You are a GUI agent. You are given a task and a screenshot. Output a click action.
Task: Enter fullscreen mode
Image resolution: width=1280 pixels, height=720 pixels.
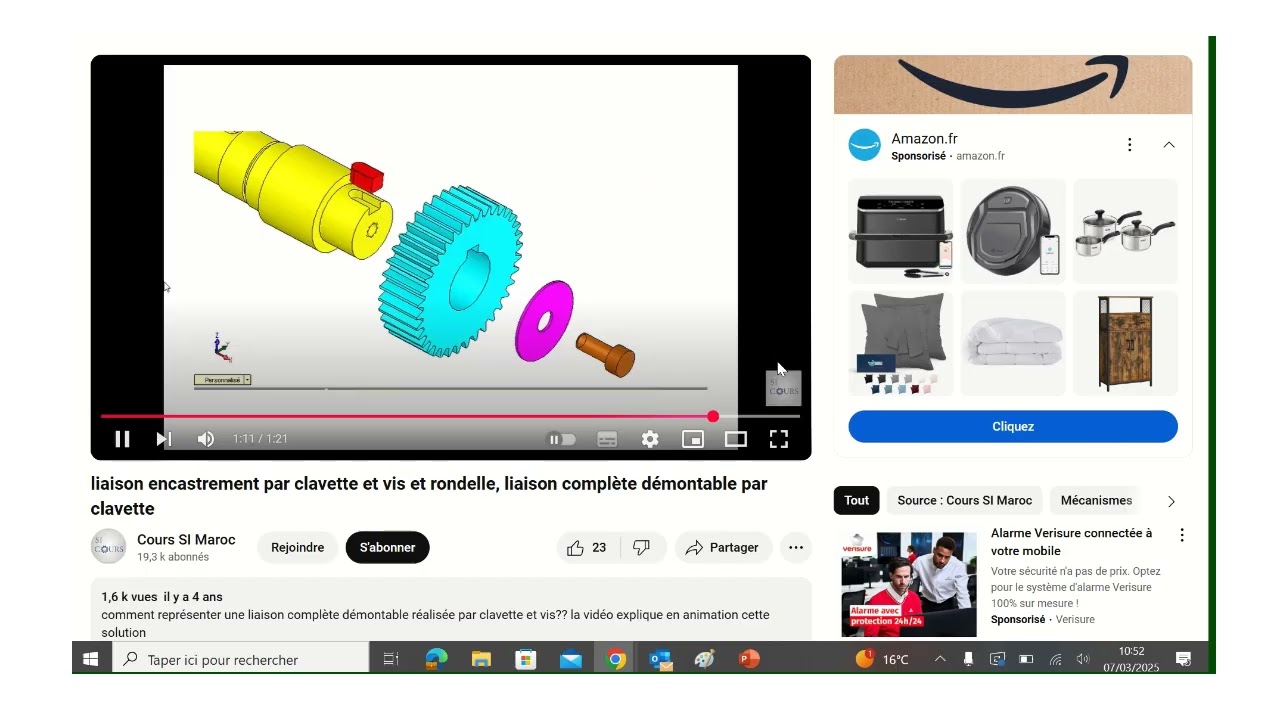click(779, 439)
